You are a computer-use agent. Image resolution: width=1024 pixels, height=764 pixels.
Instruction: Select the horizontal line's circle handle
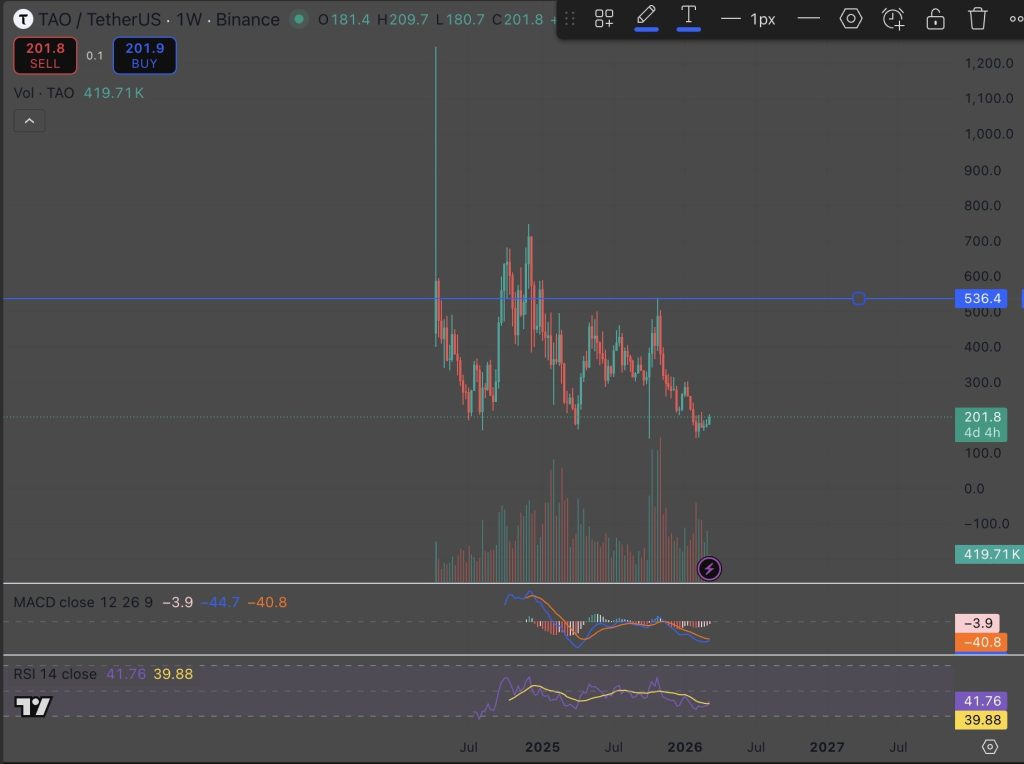pos(858,299)
